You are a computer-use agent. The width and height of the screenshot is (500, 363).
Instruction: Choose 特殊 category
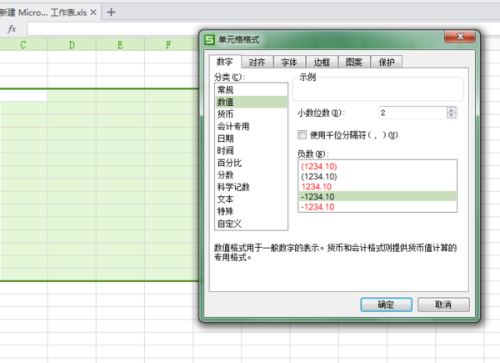251,211
